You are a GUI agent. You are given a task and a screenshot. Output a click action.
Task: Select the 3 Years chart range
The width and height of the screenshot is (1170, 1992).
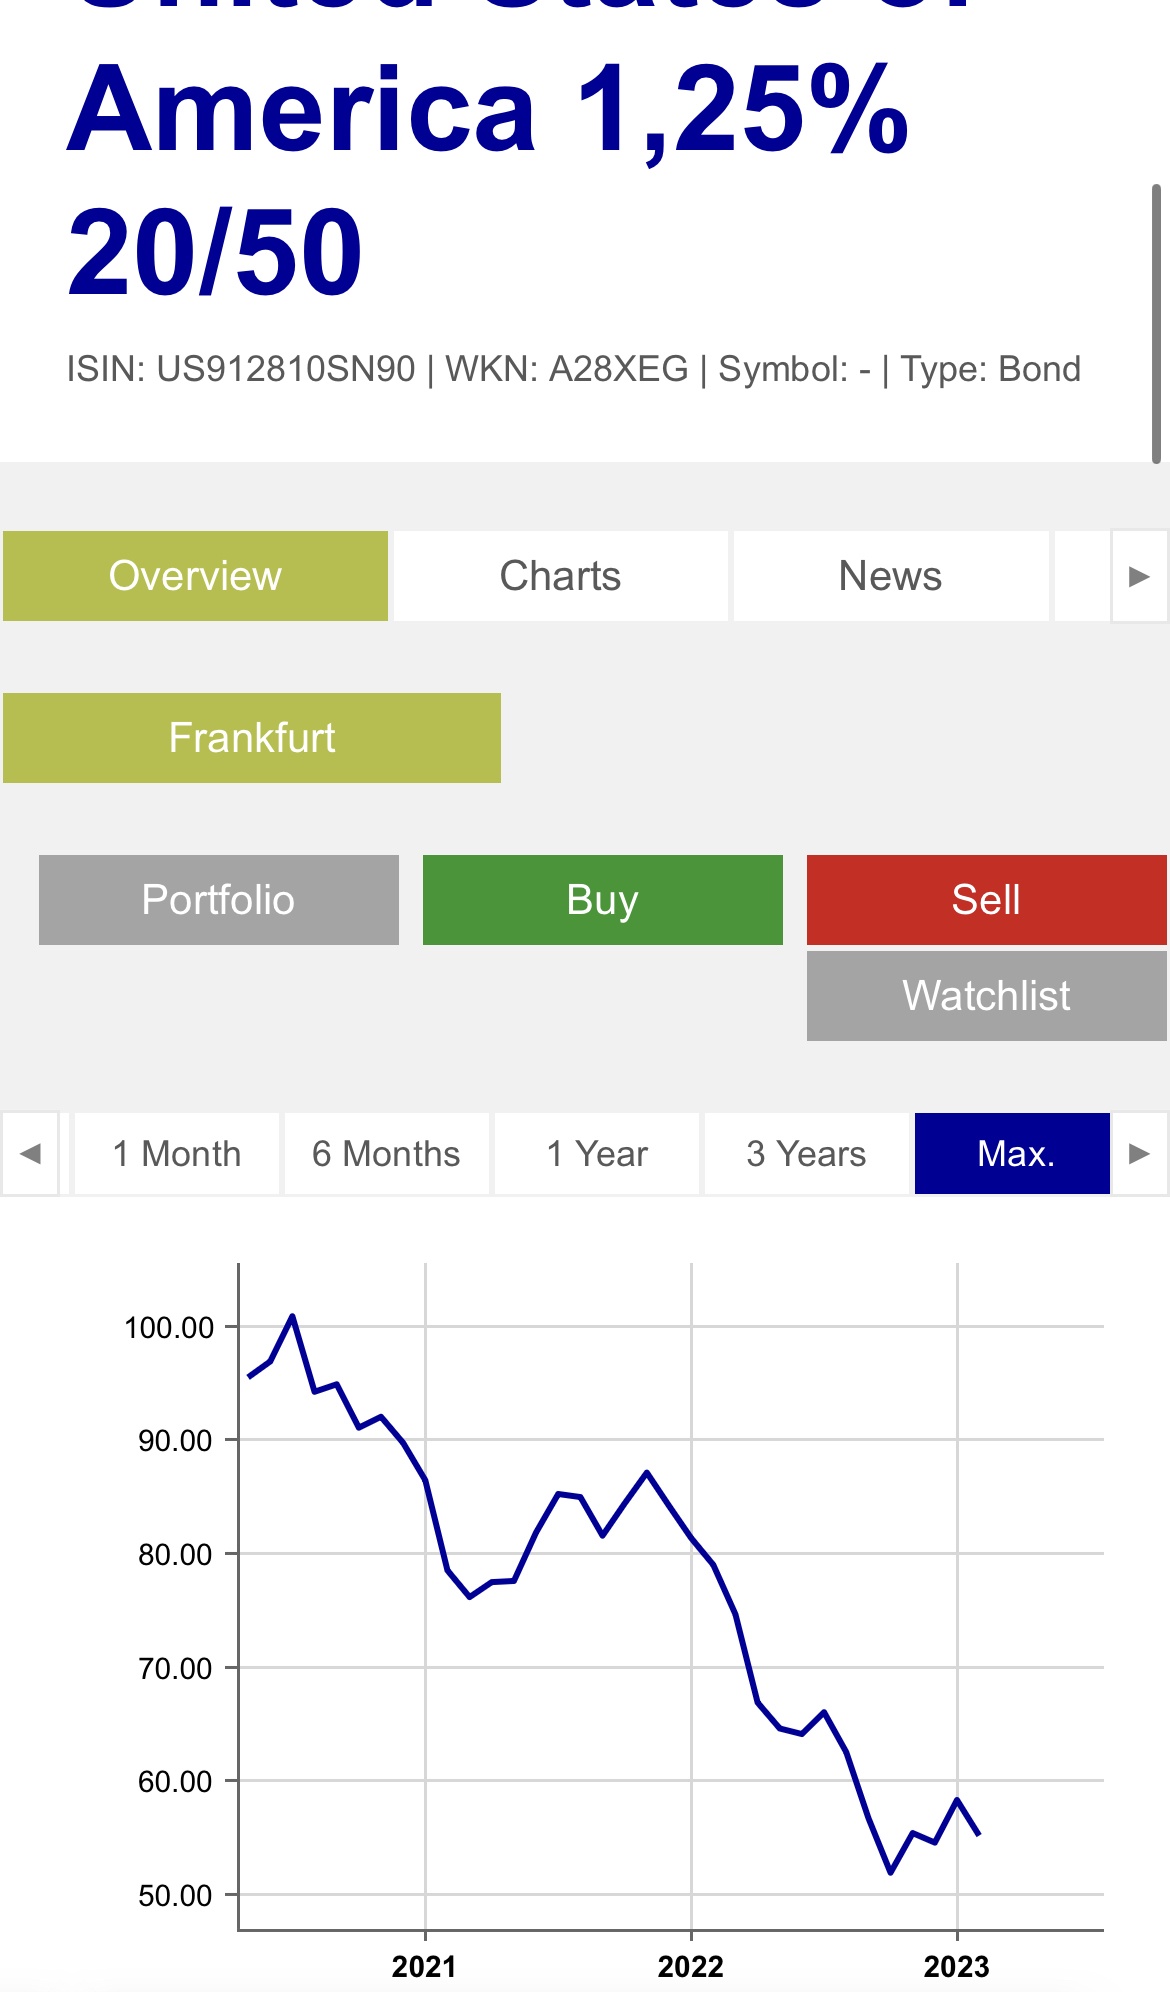(806, 1154)
